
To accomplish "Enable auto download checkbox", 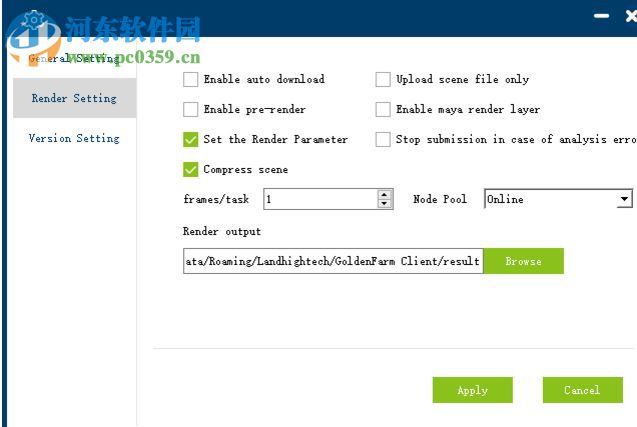I will pos(191,80).
